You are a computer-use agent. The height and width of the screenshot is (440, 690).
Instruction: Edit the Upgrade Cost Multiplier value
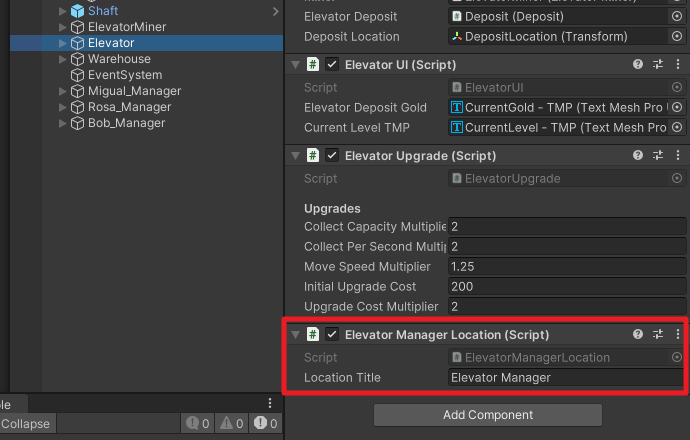point(567,307)
